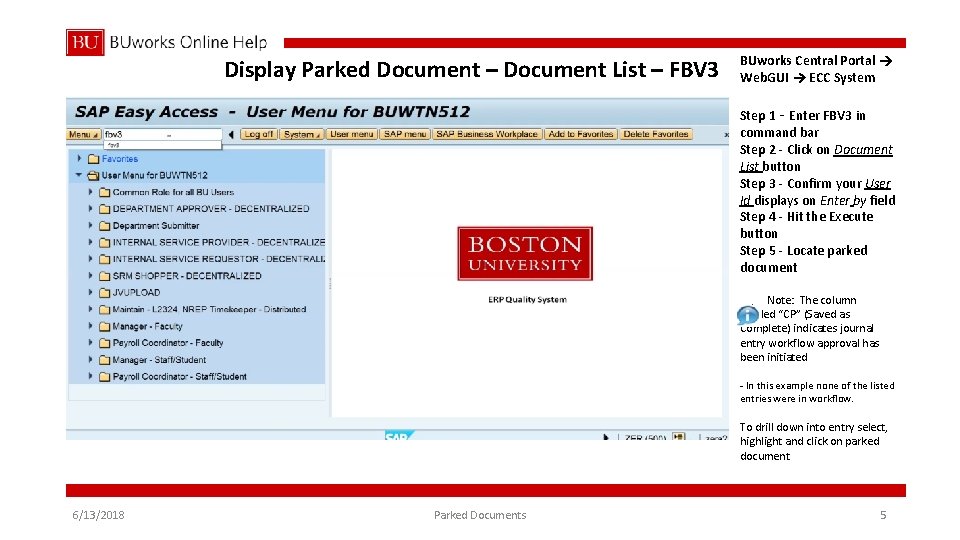Screen dimensions: 960x540
Task: Click Department Submitter folder icon
Action: pyautogui.click(x=105, y=226)
